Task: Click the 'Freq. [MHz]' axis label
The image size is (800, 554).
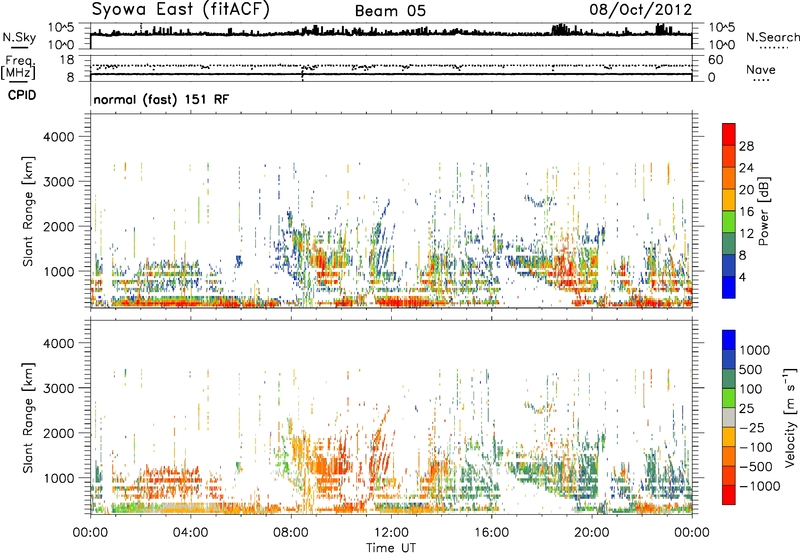Action: 18,67
